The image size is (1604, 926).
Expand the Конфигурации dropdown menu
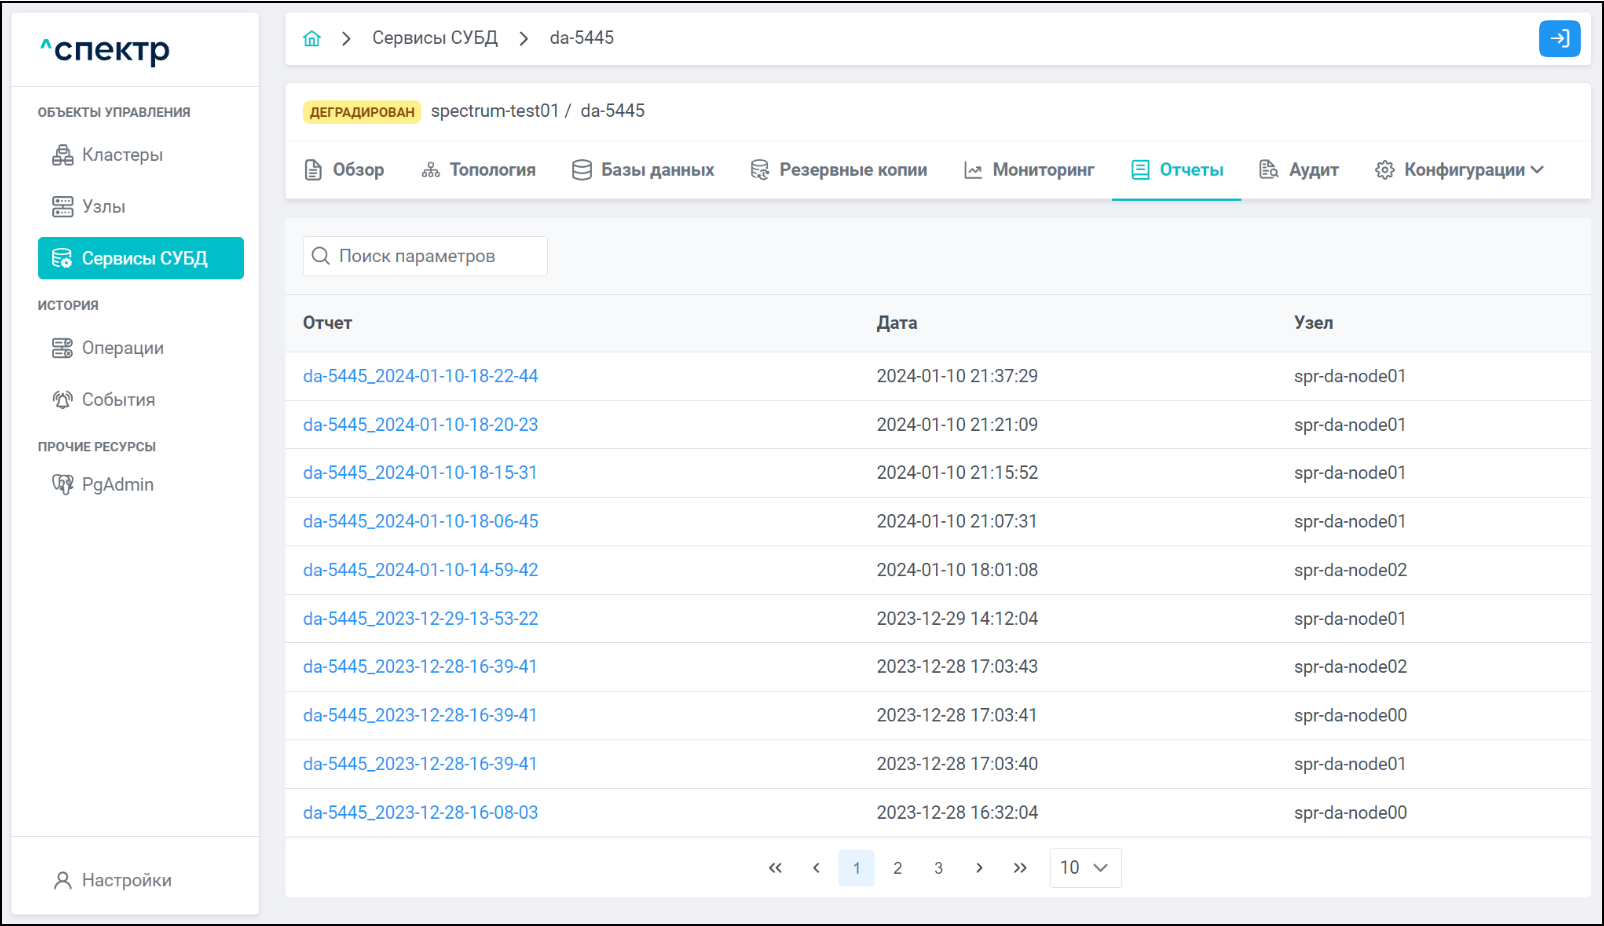click(1460, 170)
